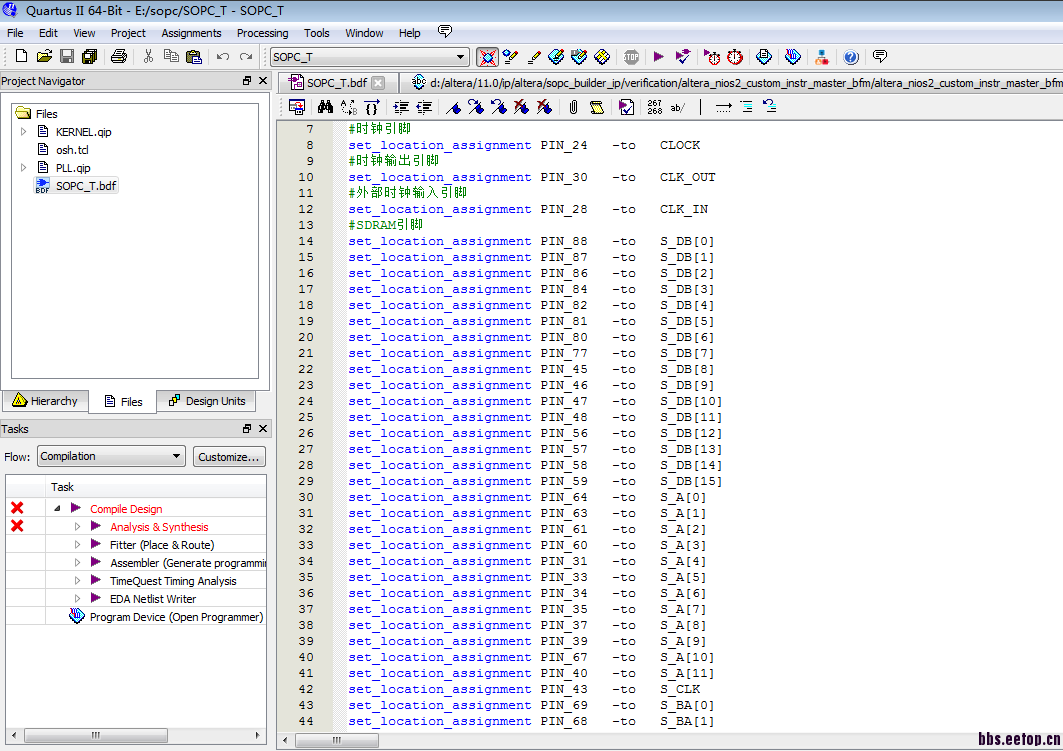Click the Find binoculars icon
The height and width of the screenshot is (751, 1063).
coord(325,107)
